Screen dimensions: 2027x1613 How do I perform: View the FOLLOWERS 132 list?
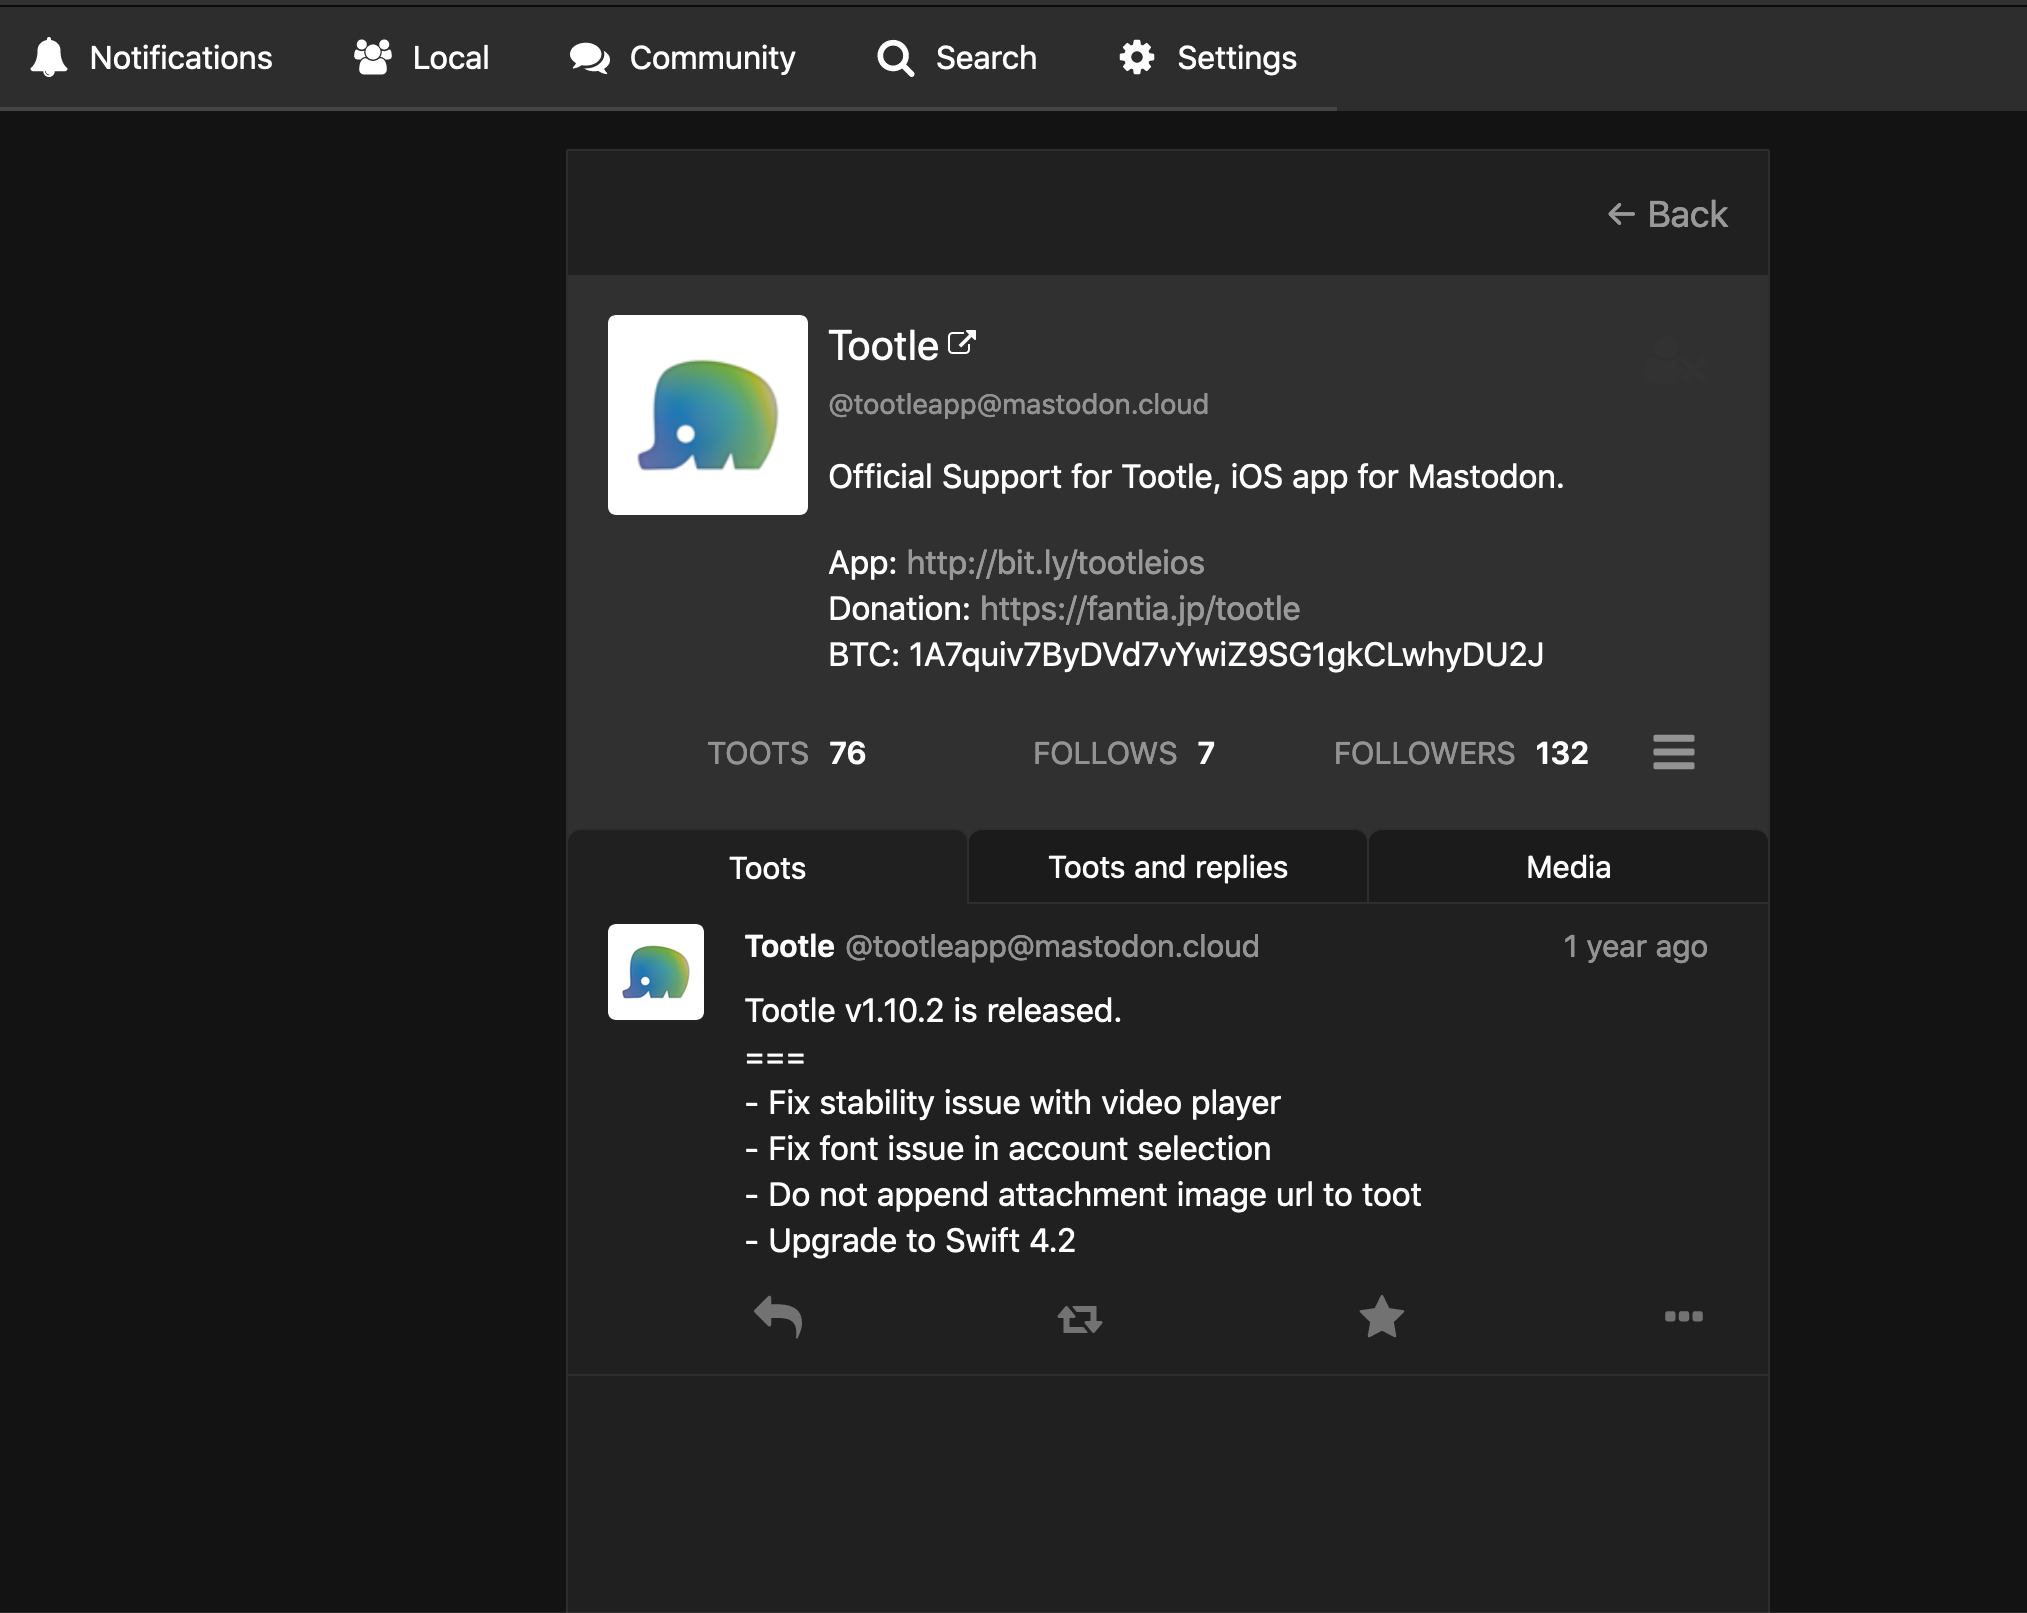1460,753
